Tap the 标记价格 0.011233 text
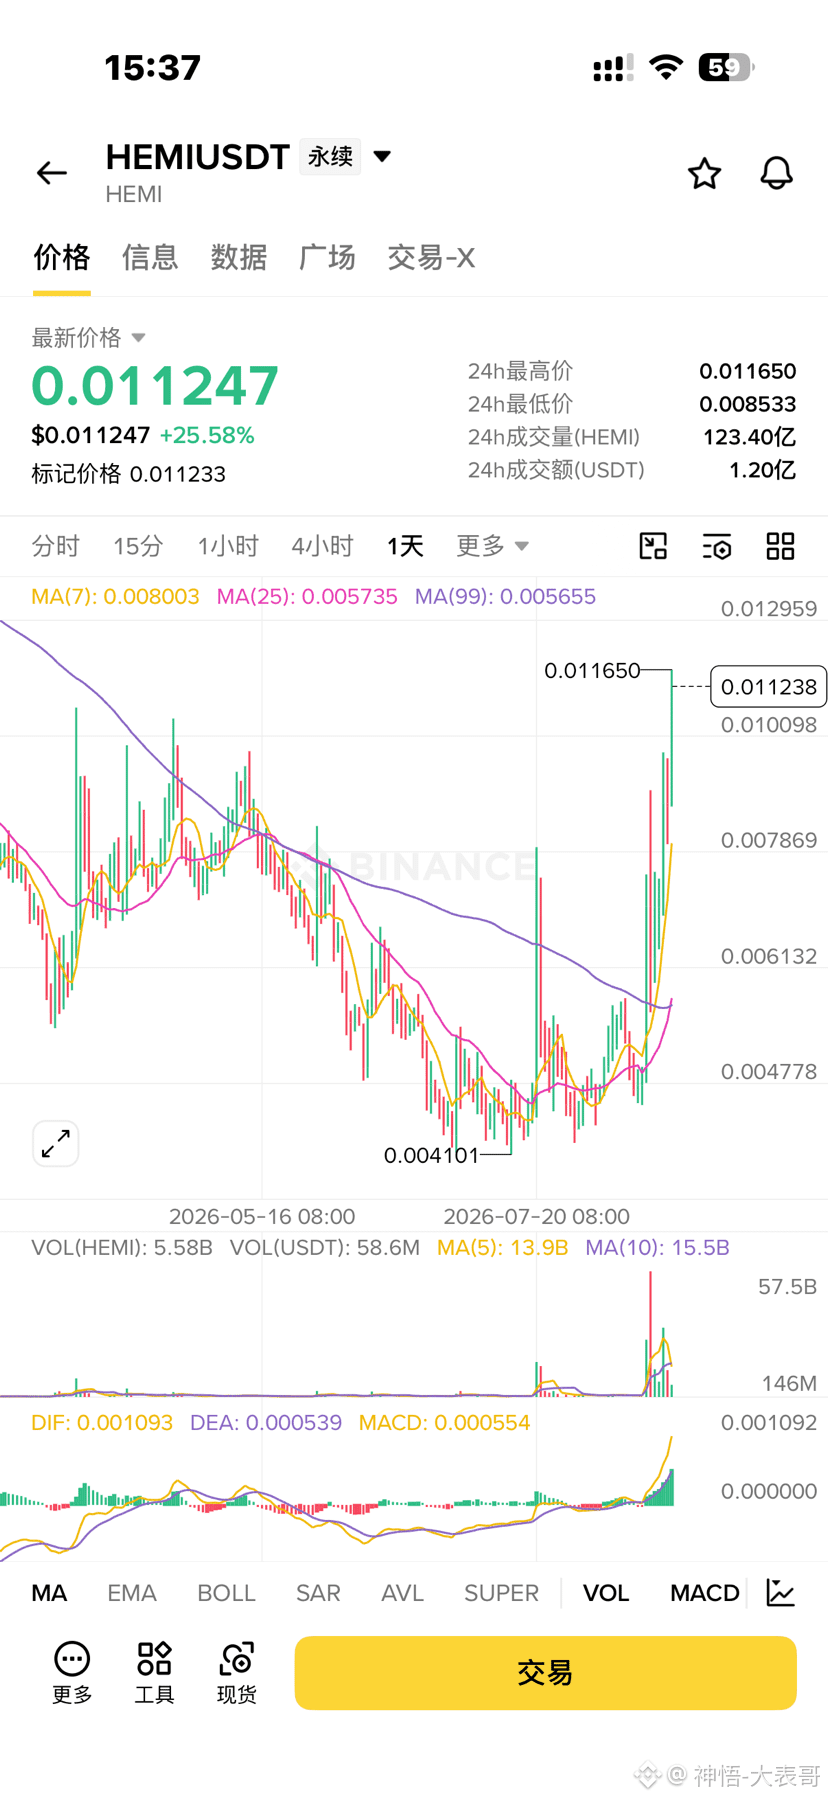This screenshot has height=1801, width=828. [x=128, y=474]
